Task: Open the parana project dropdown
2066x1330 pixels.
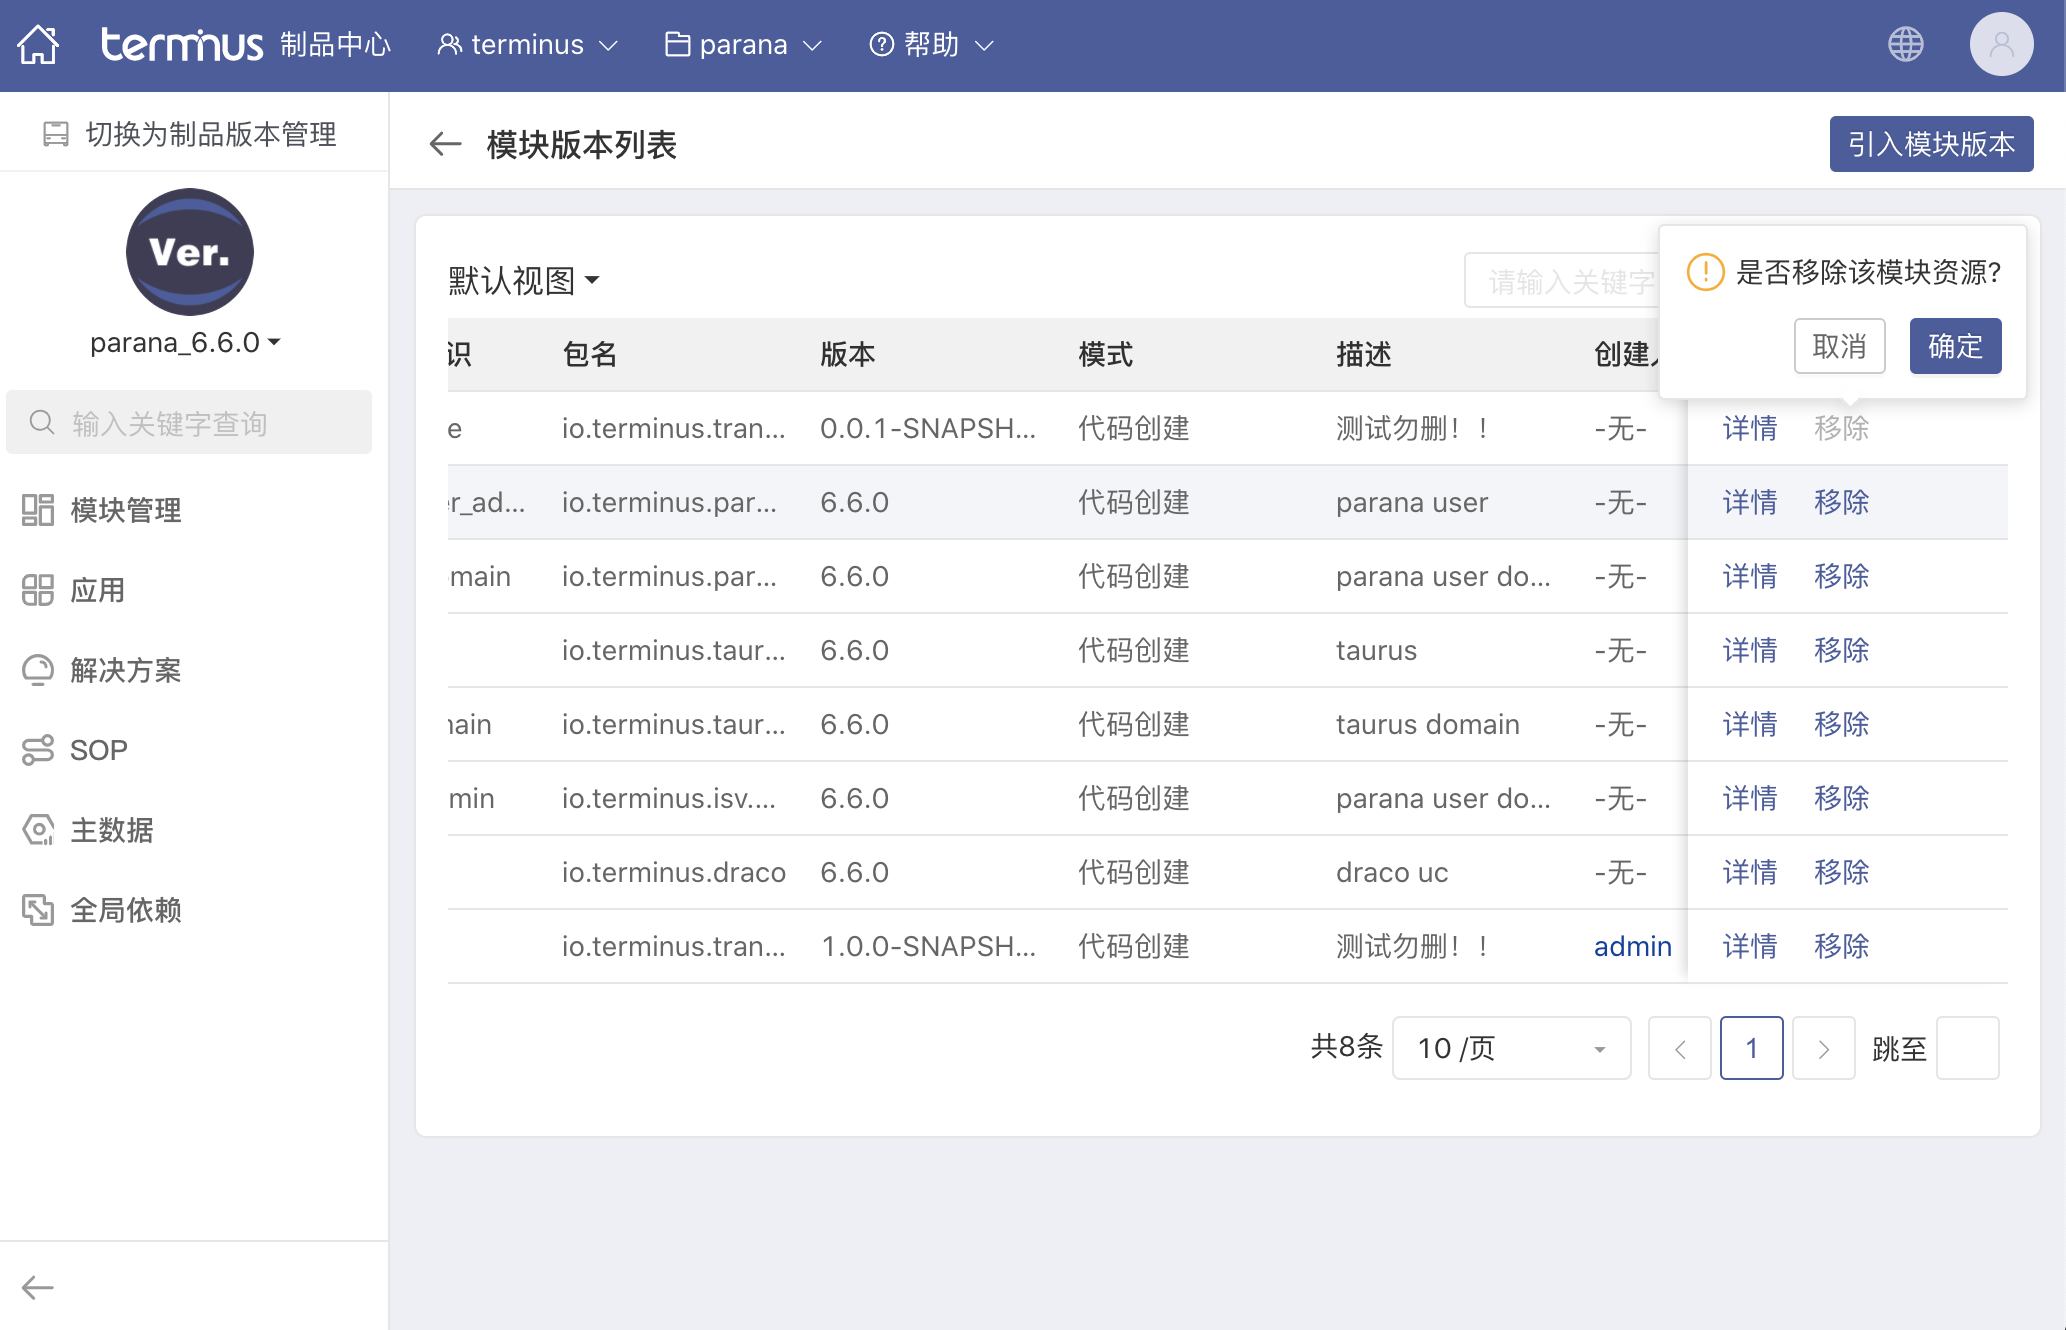Action: tap(743, 44)
